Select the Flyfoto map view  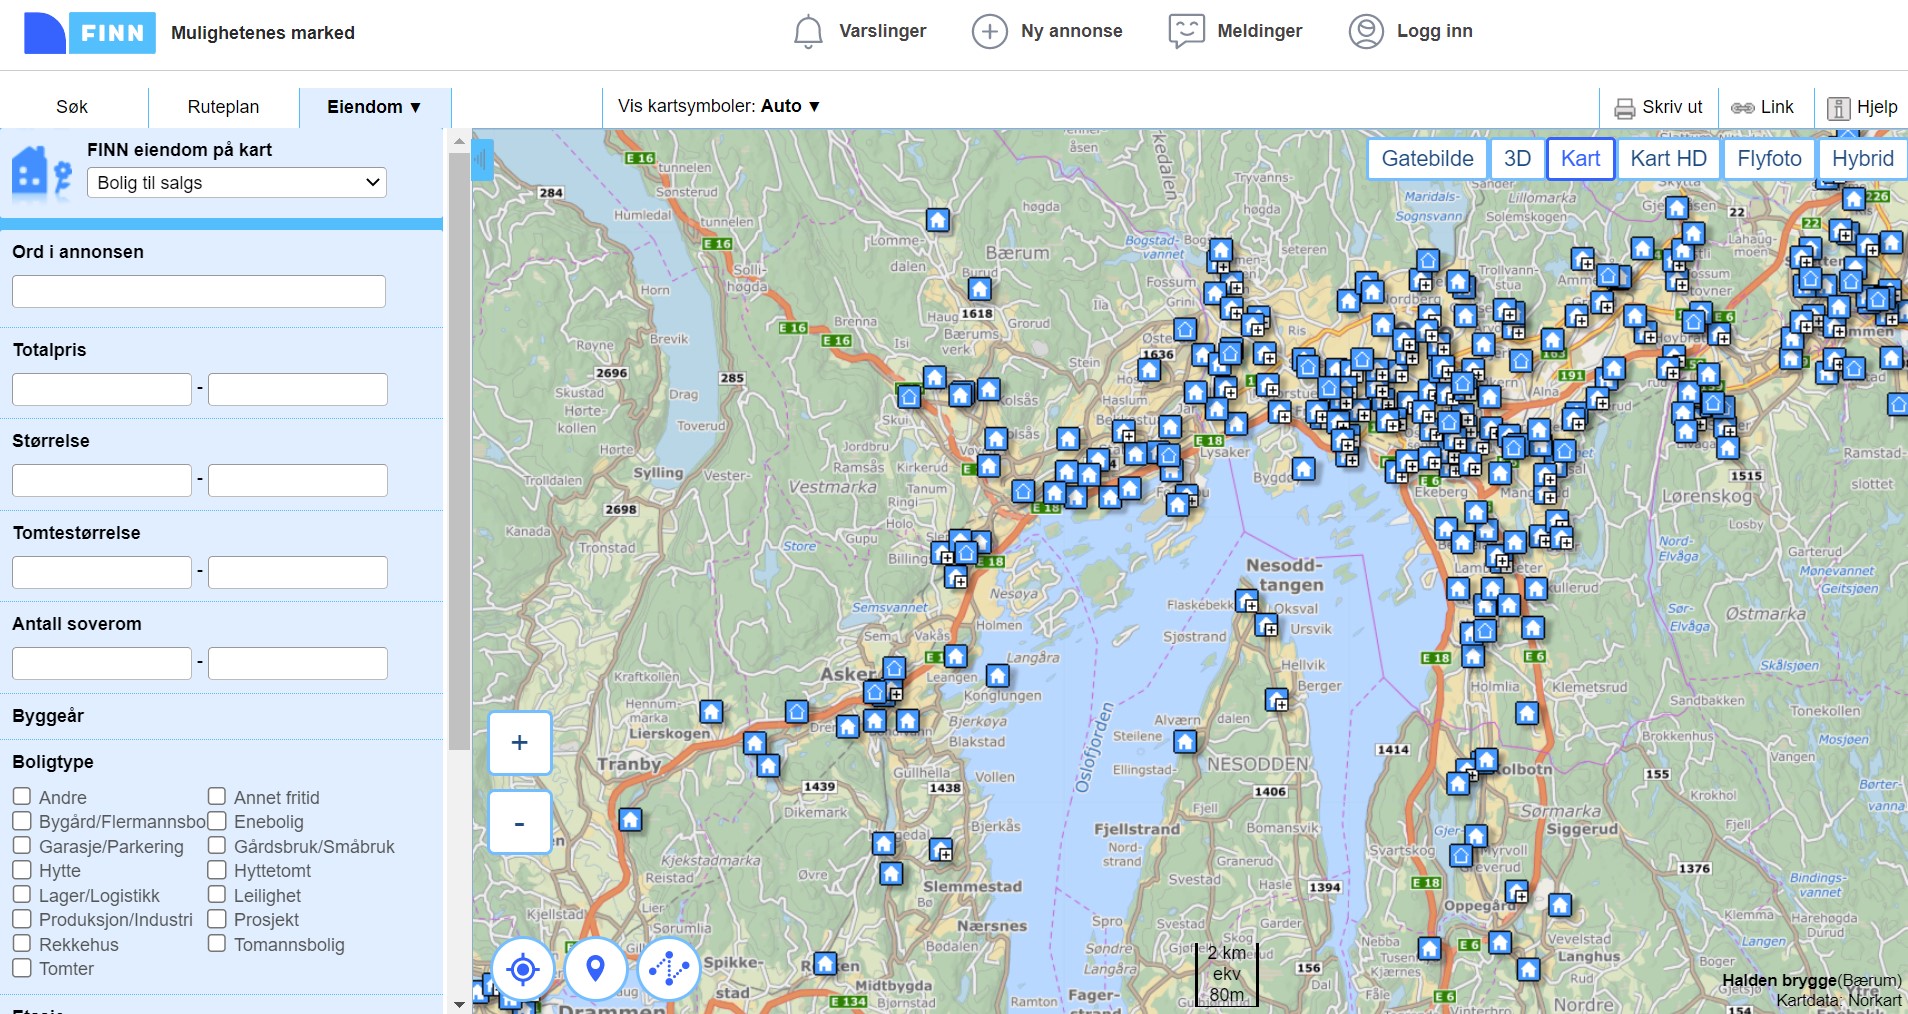click(x=1768, y=159)
